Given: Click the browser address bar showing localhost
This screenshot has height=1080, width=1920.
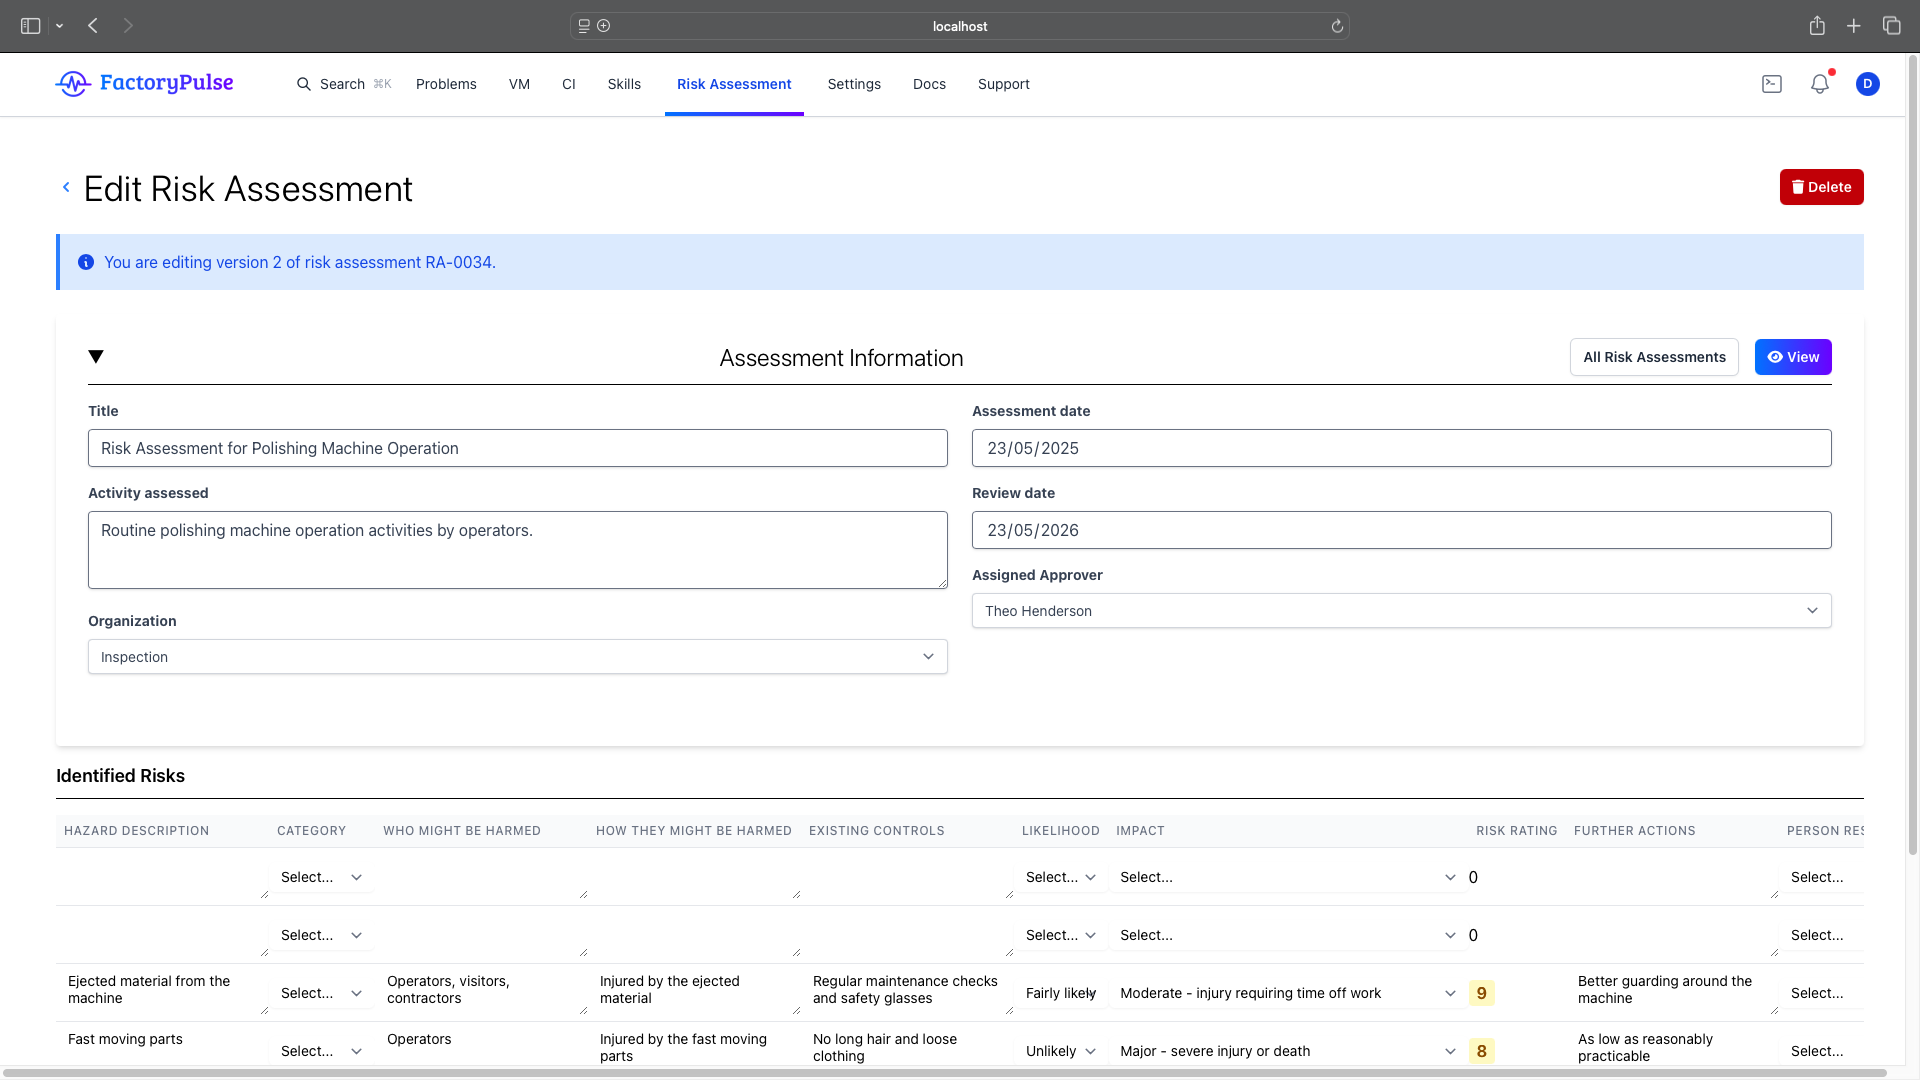Looking at the screenshot, I should pos(959,26).
